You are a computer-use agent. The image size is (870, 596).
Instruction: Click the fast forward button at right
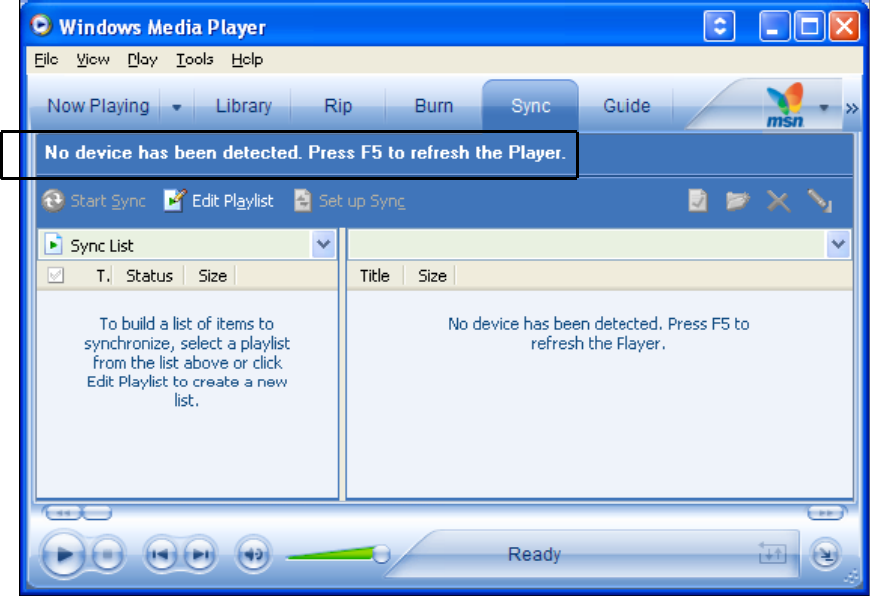tap(826, 513)
